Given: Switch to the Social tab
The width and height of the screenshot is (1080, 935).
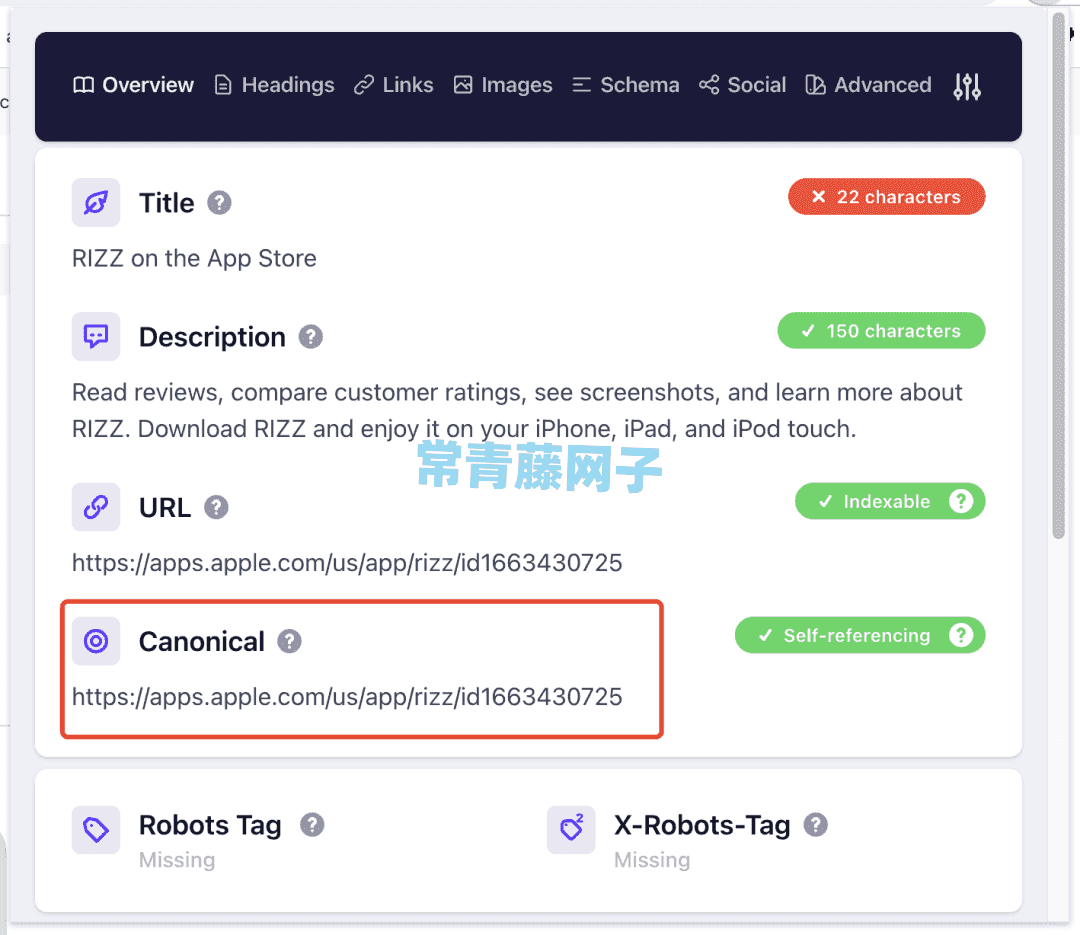Looking at the screenshot, I should 742,85.
